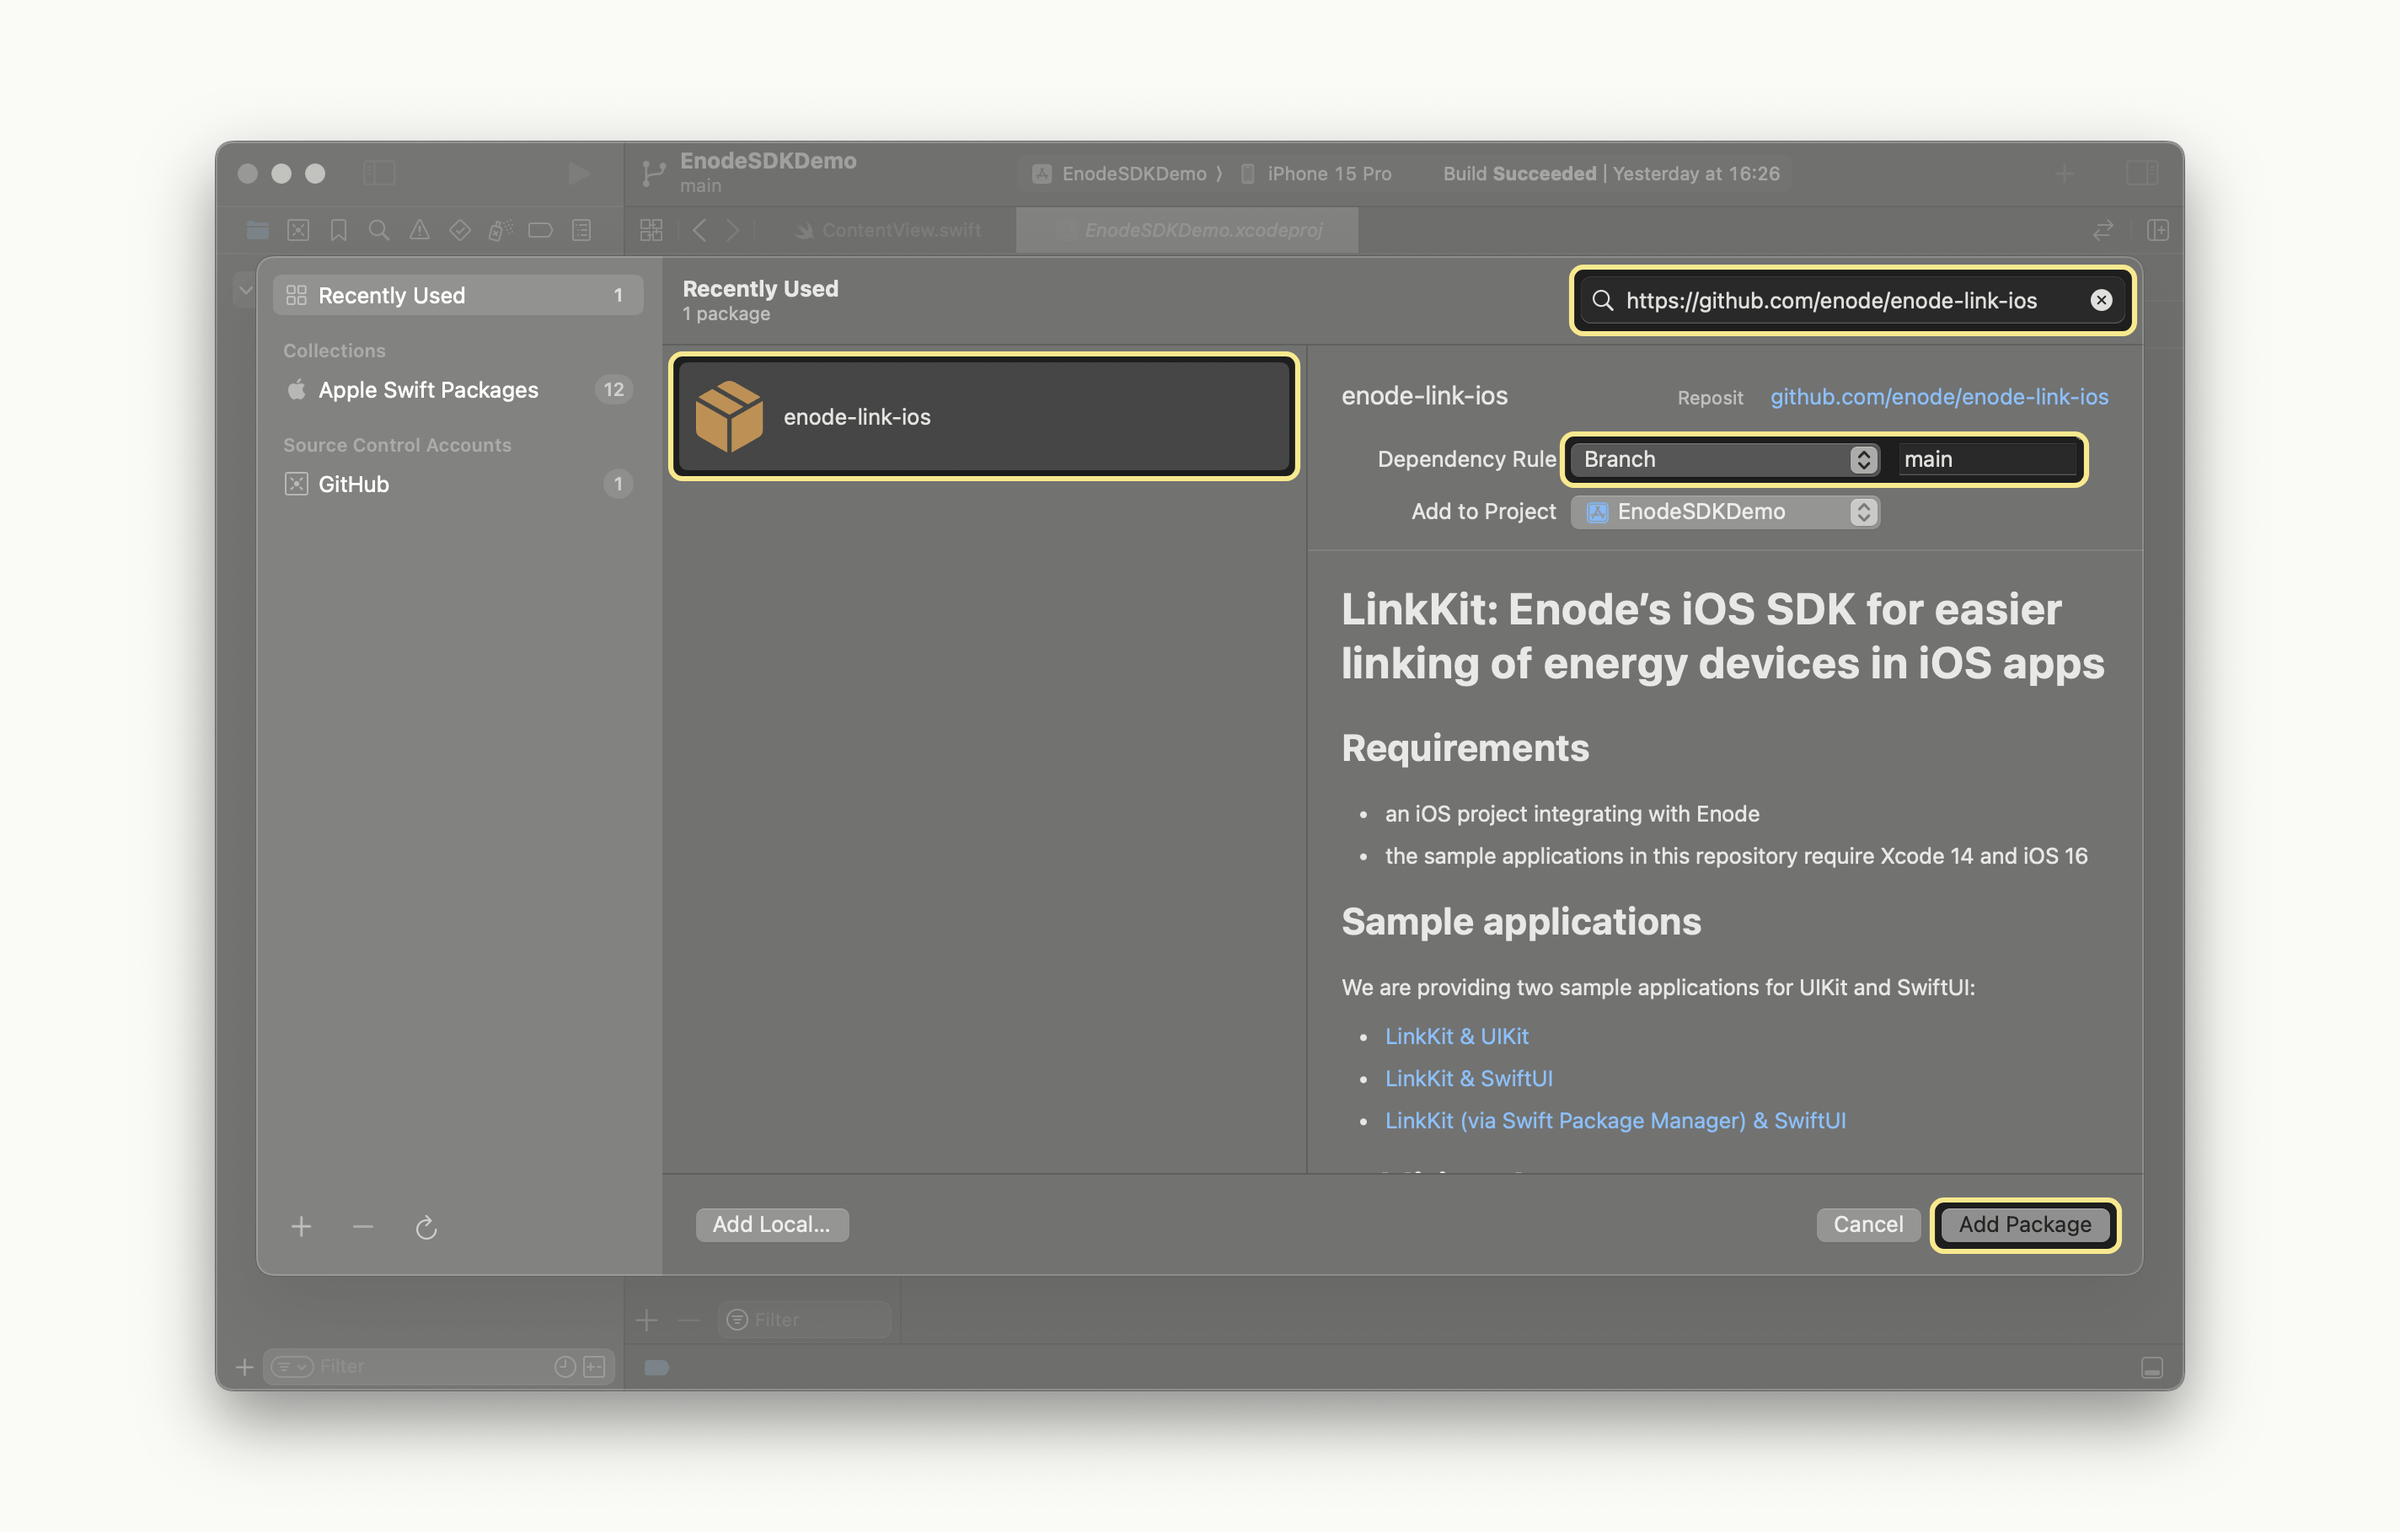Open the Source Control navigator icon
The image size is (2400, 1532).
(x=298, y=230)
